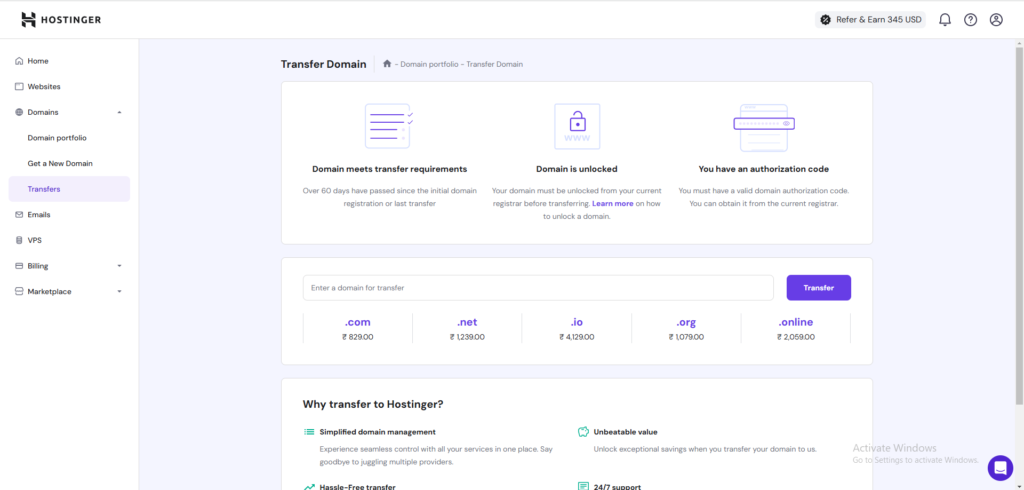Collapse the Domains menu arrow

click(120, 112)
